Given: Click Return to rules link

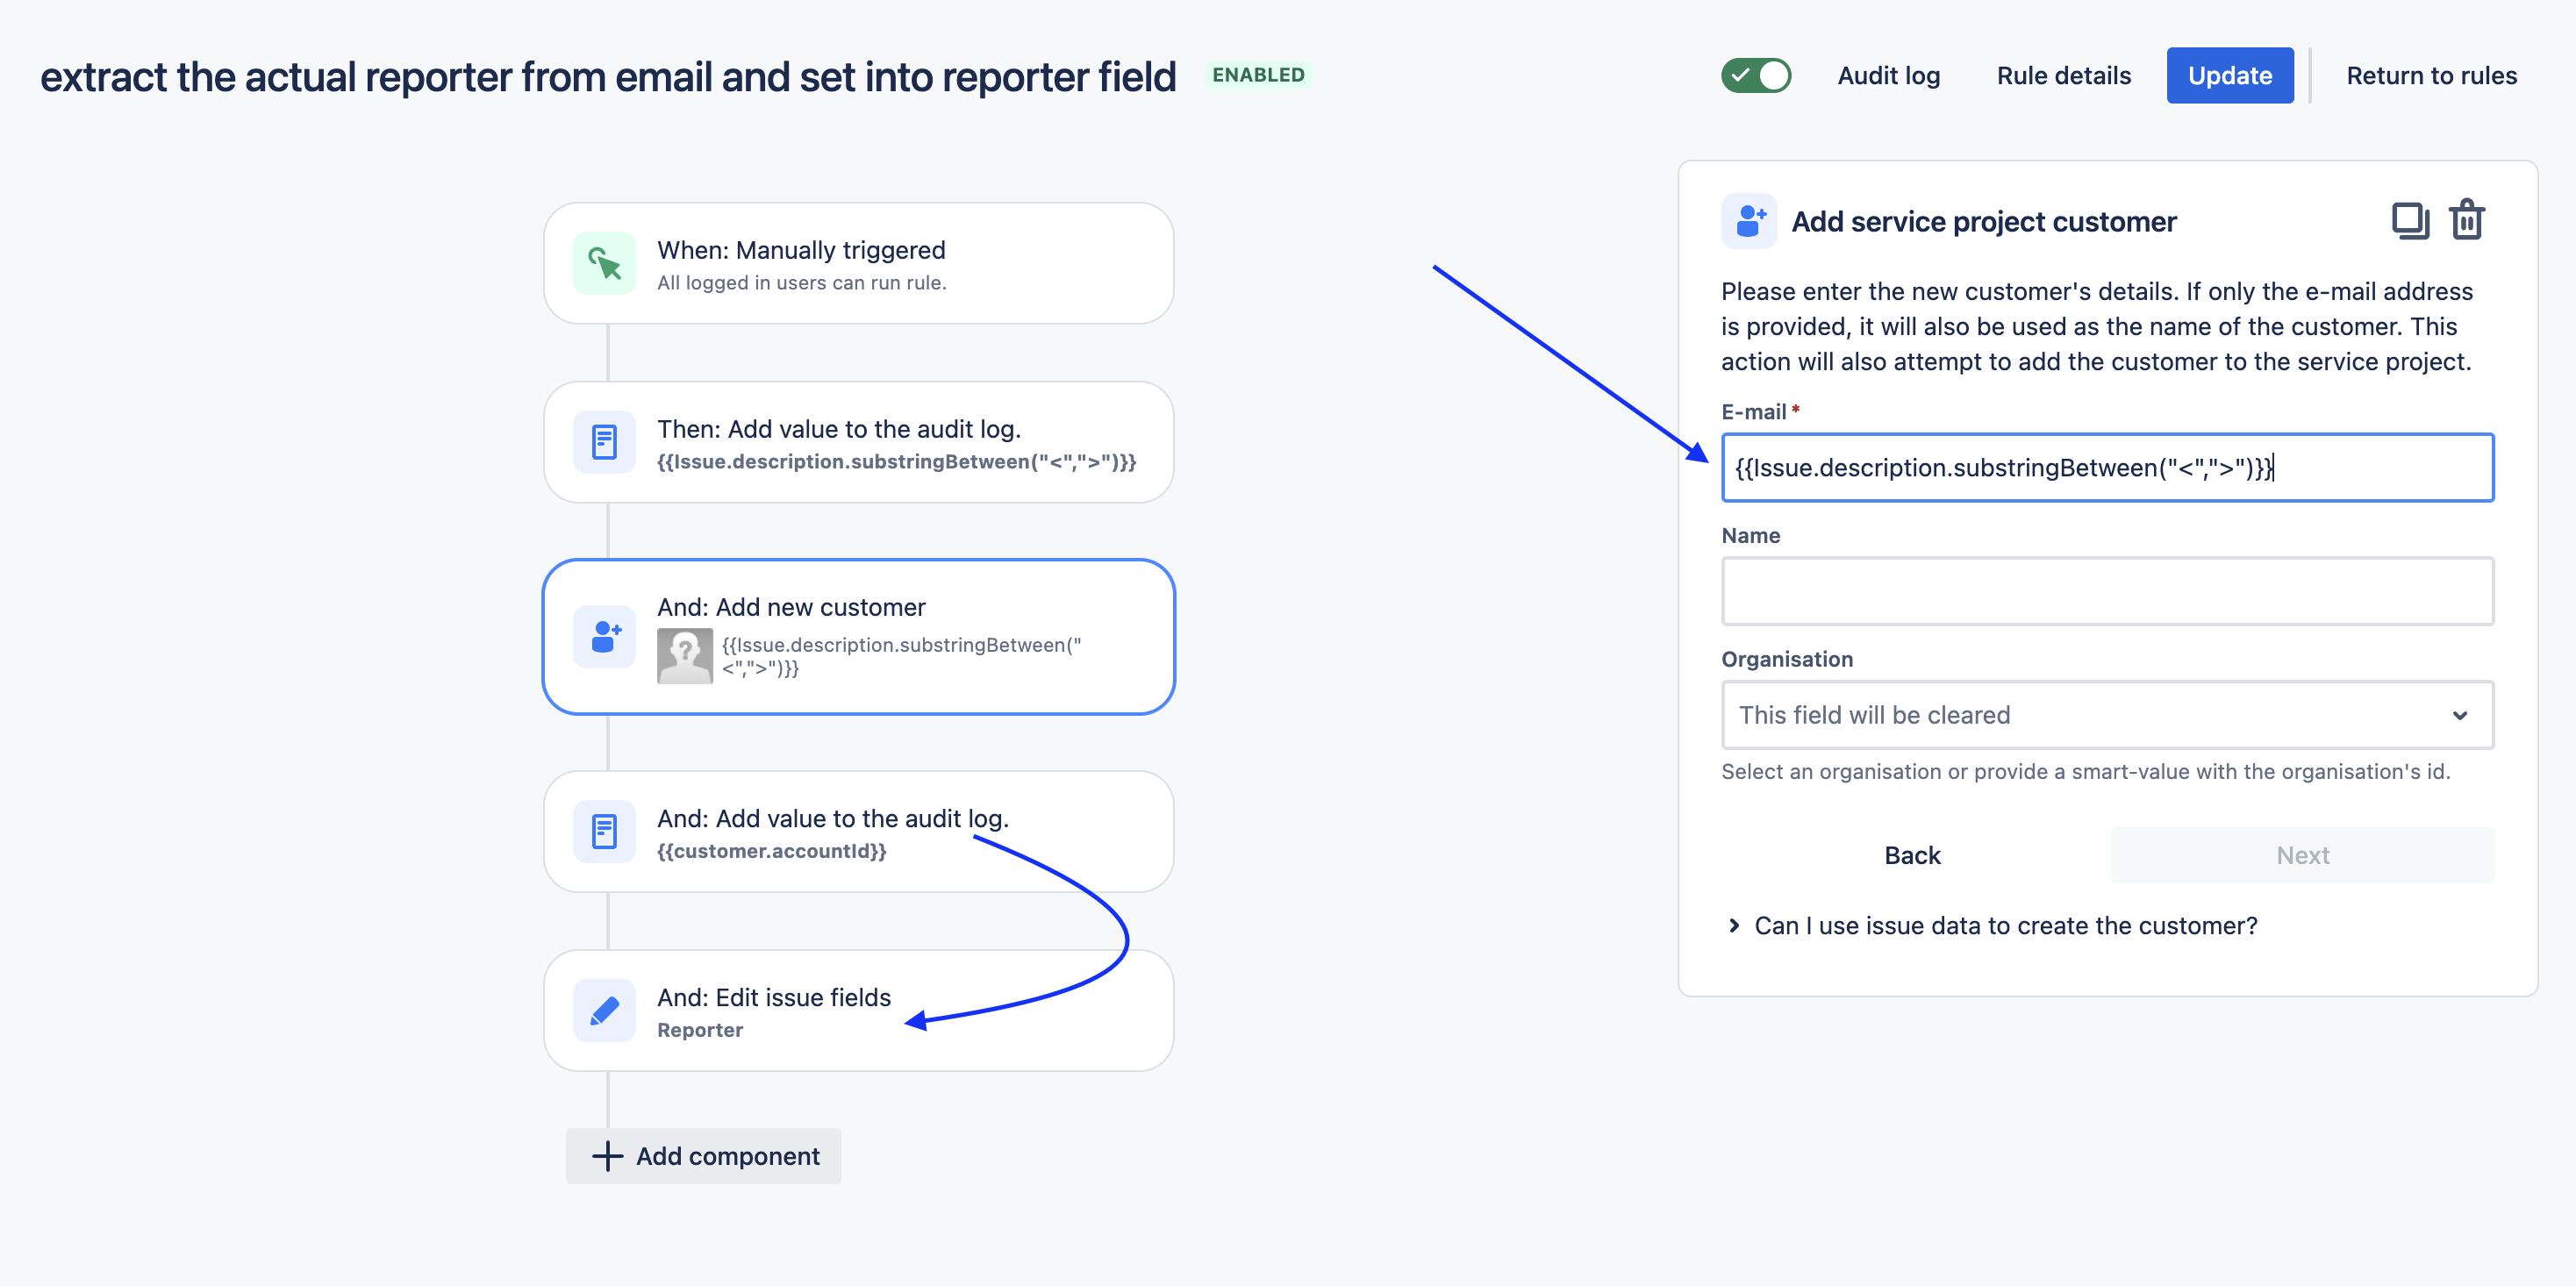Looking at the screenshot, I should [x=2431, y=76].
